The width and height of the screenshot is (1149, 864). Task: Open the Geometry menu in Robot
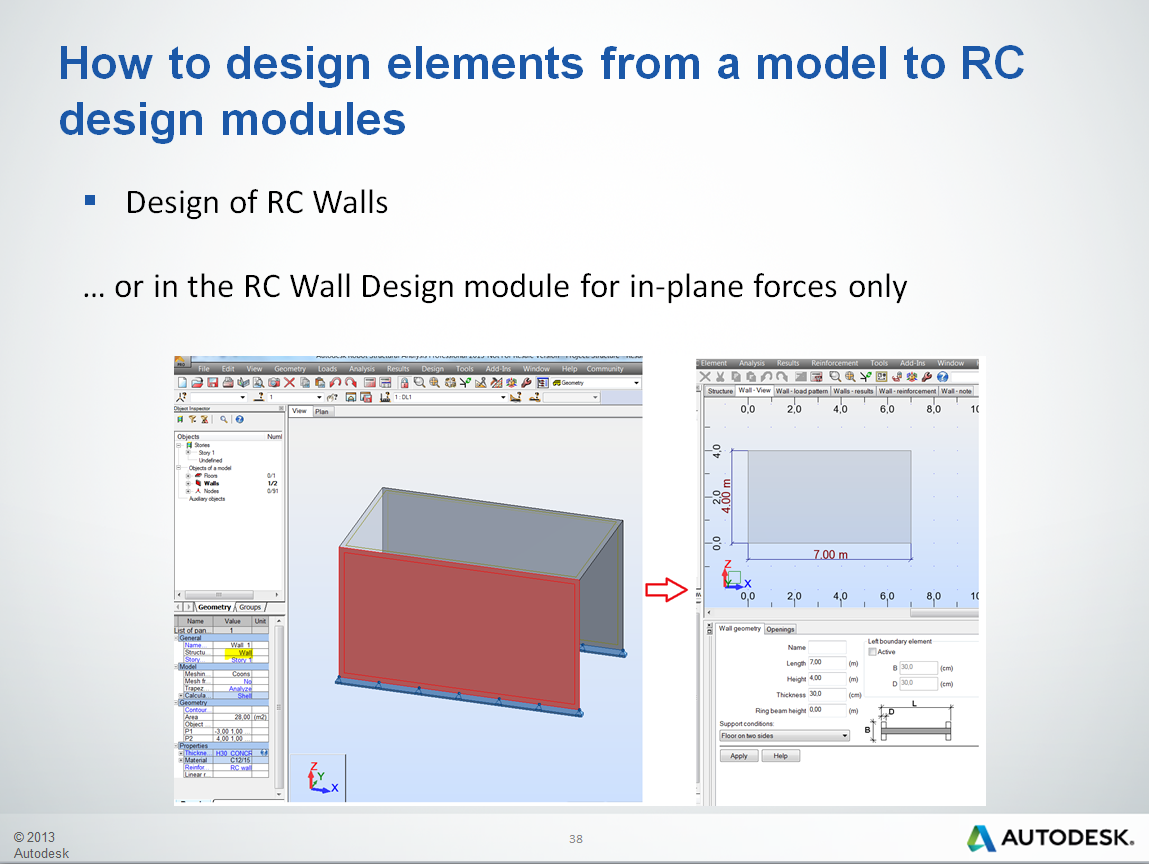(x=289, y=369)
